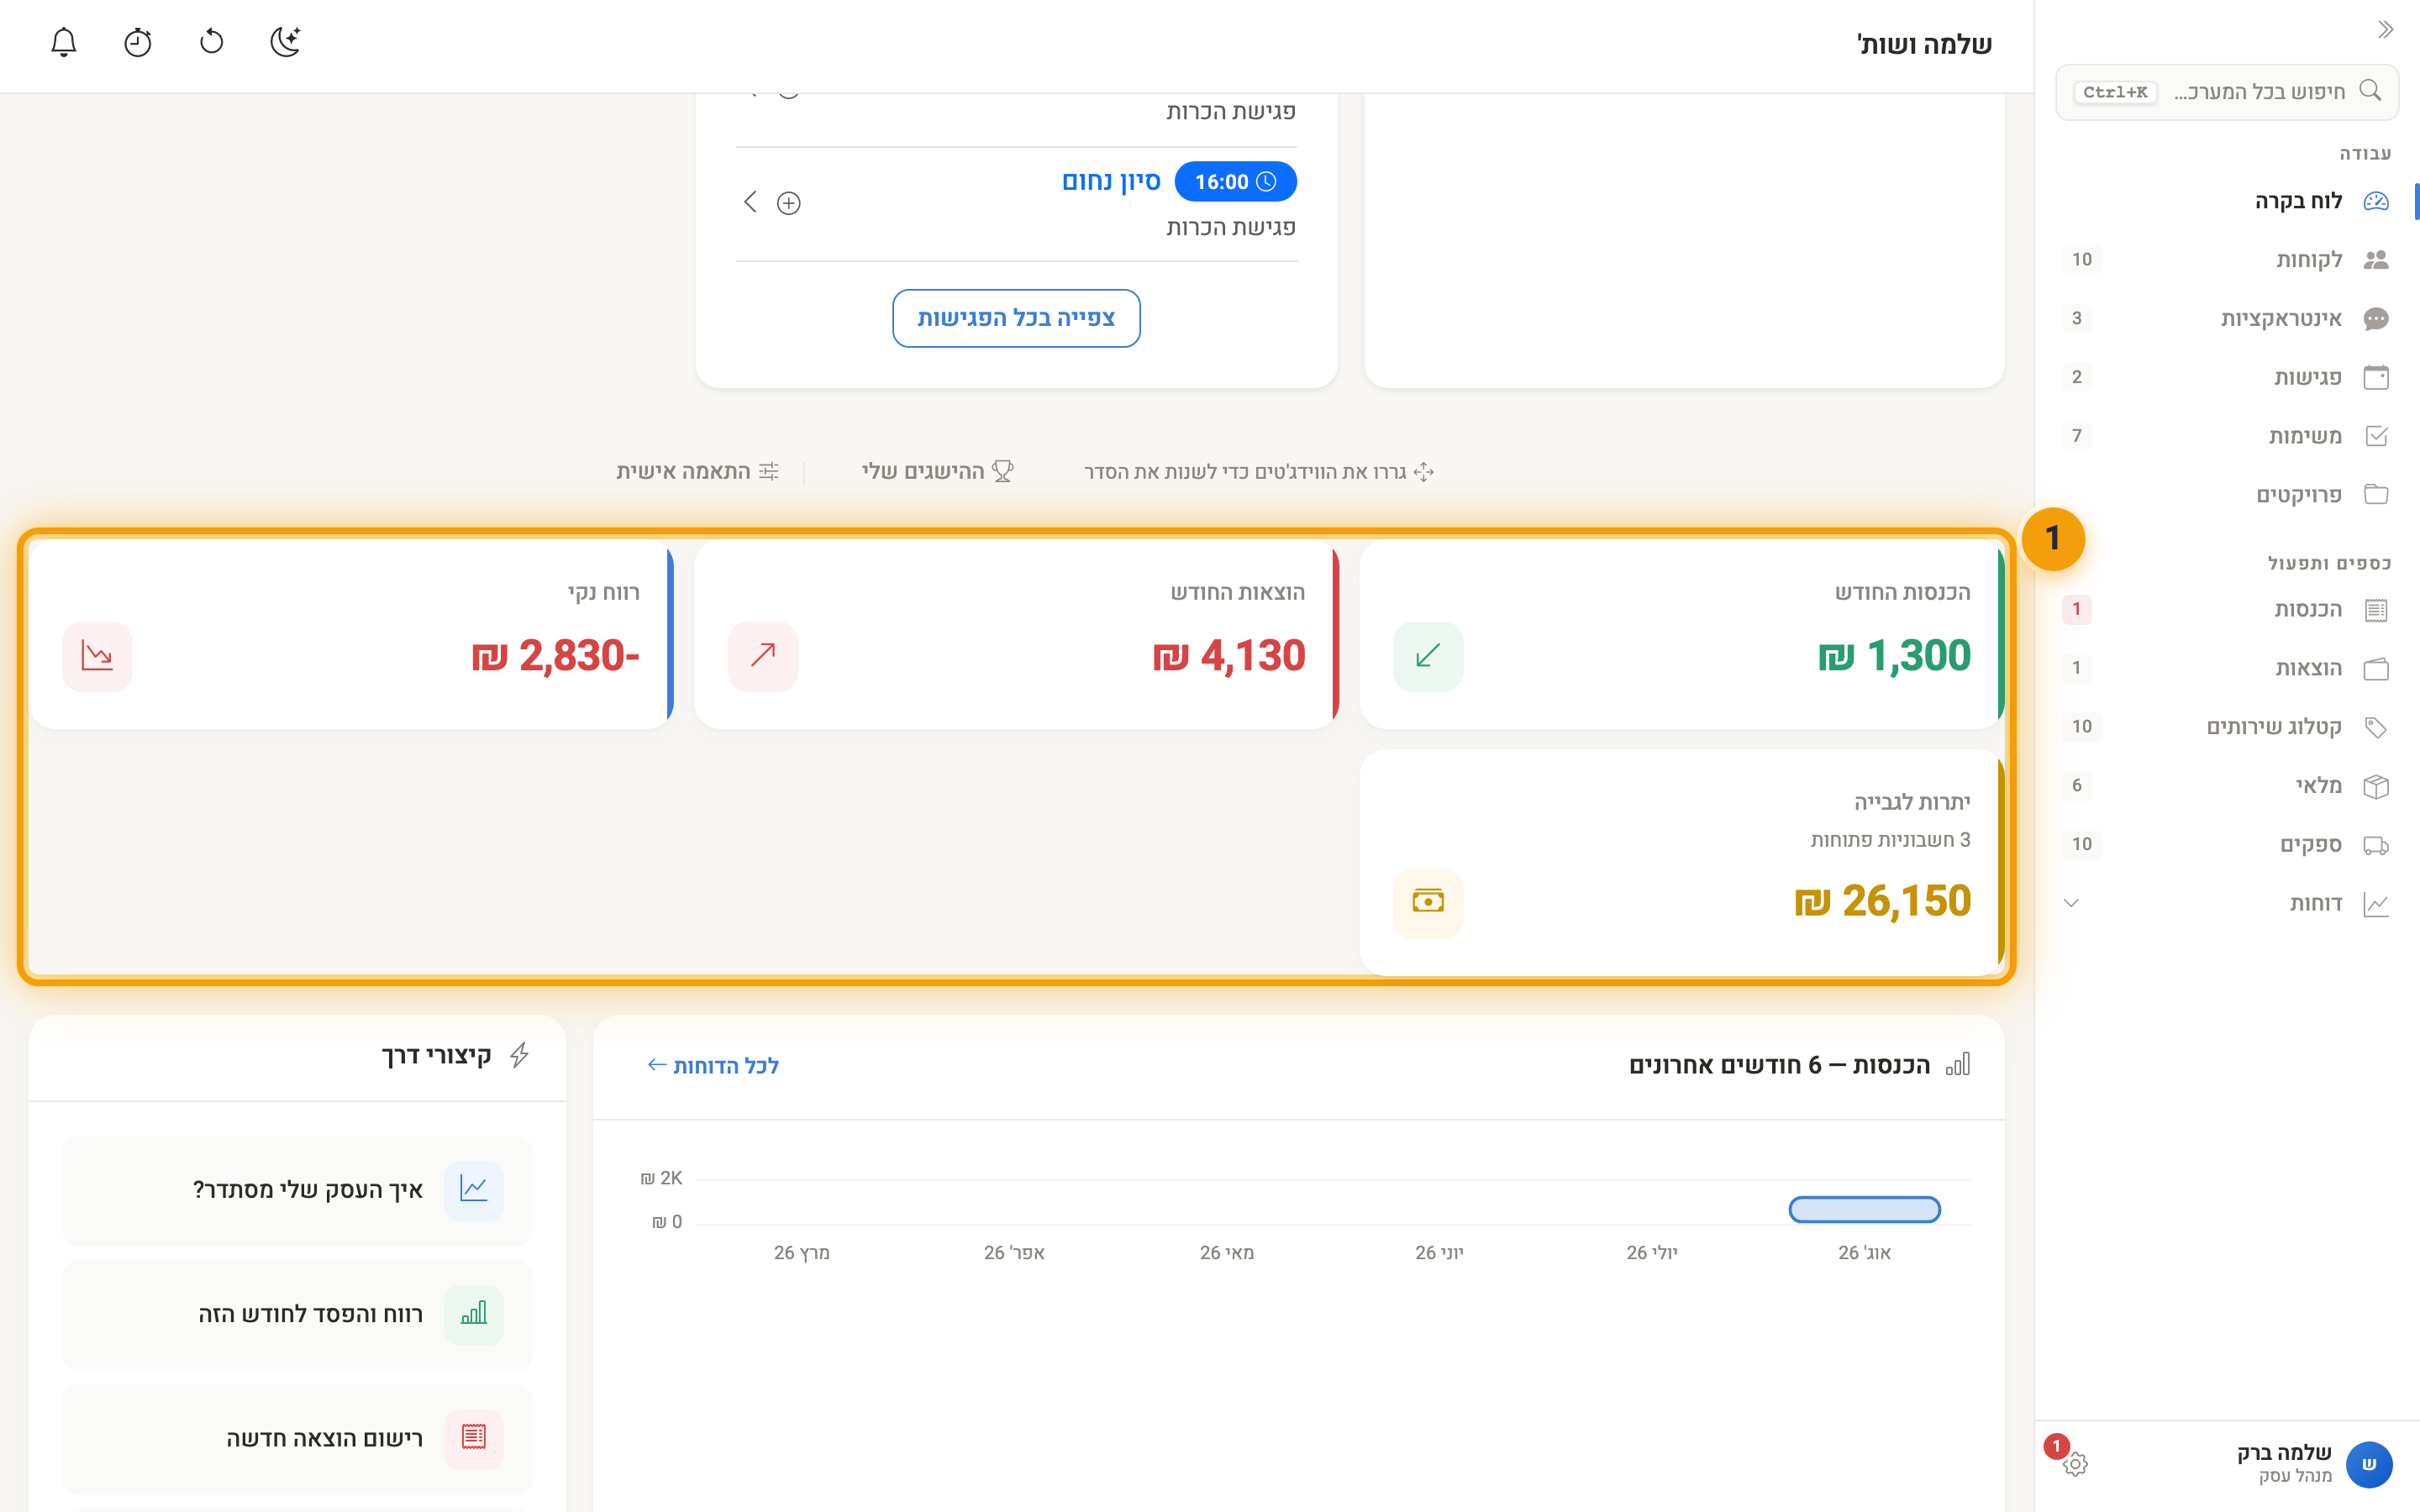Open the notifications bell
Screen dimensions: 2420x1512
pyautogui.click(x=64, y=42)
